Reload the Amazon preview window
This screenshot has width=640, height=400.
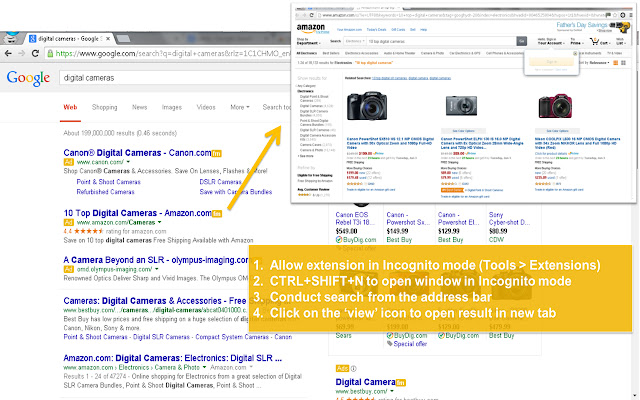coord(312,15)
